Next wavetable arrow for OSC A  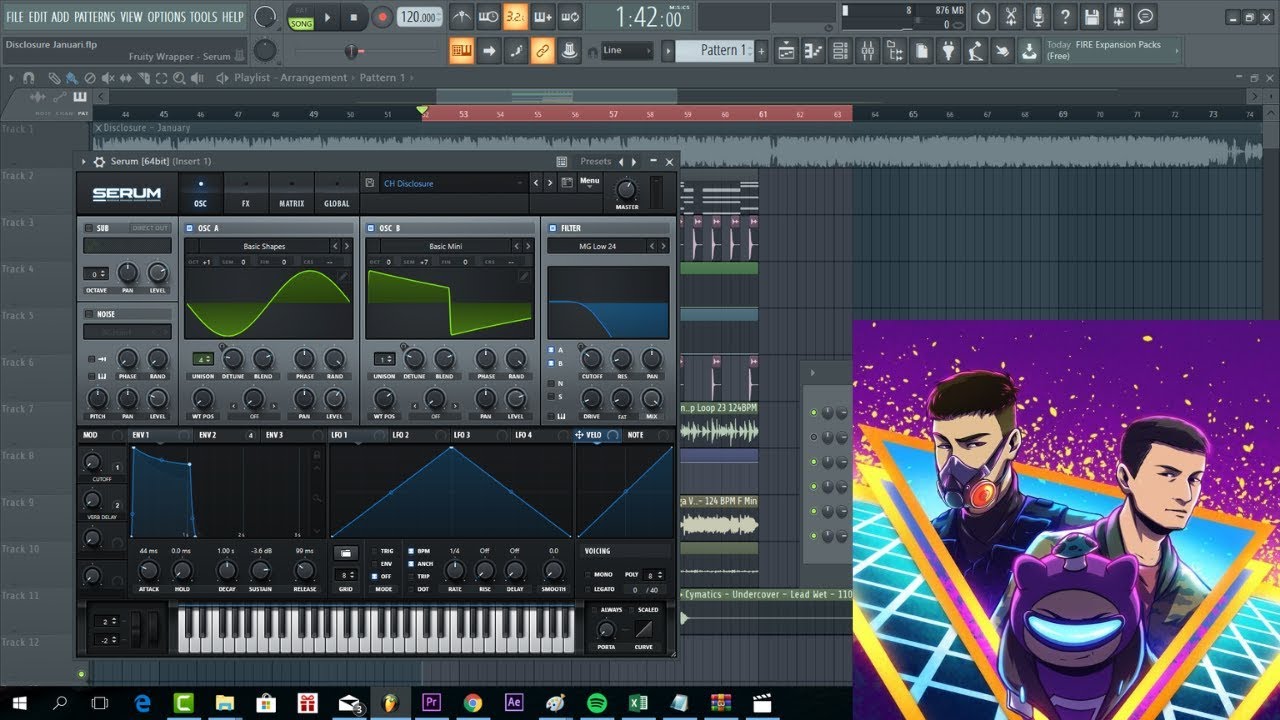[x=347, y=246]
